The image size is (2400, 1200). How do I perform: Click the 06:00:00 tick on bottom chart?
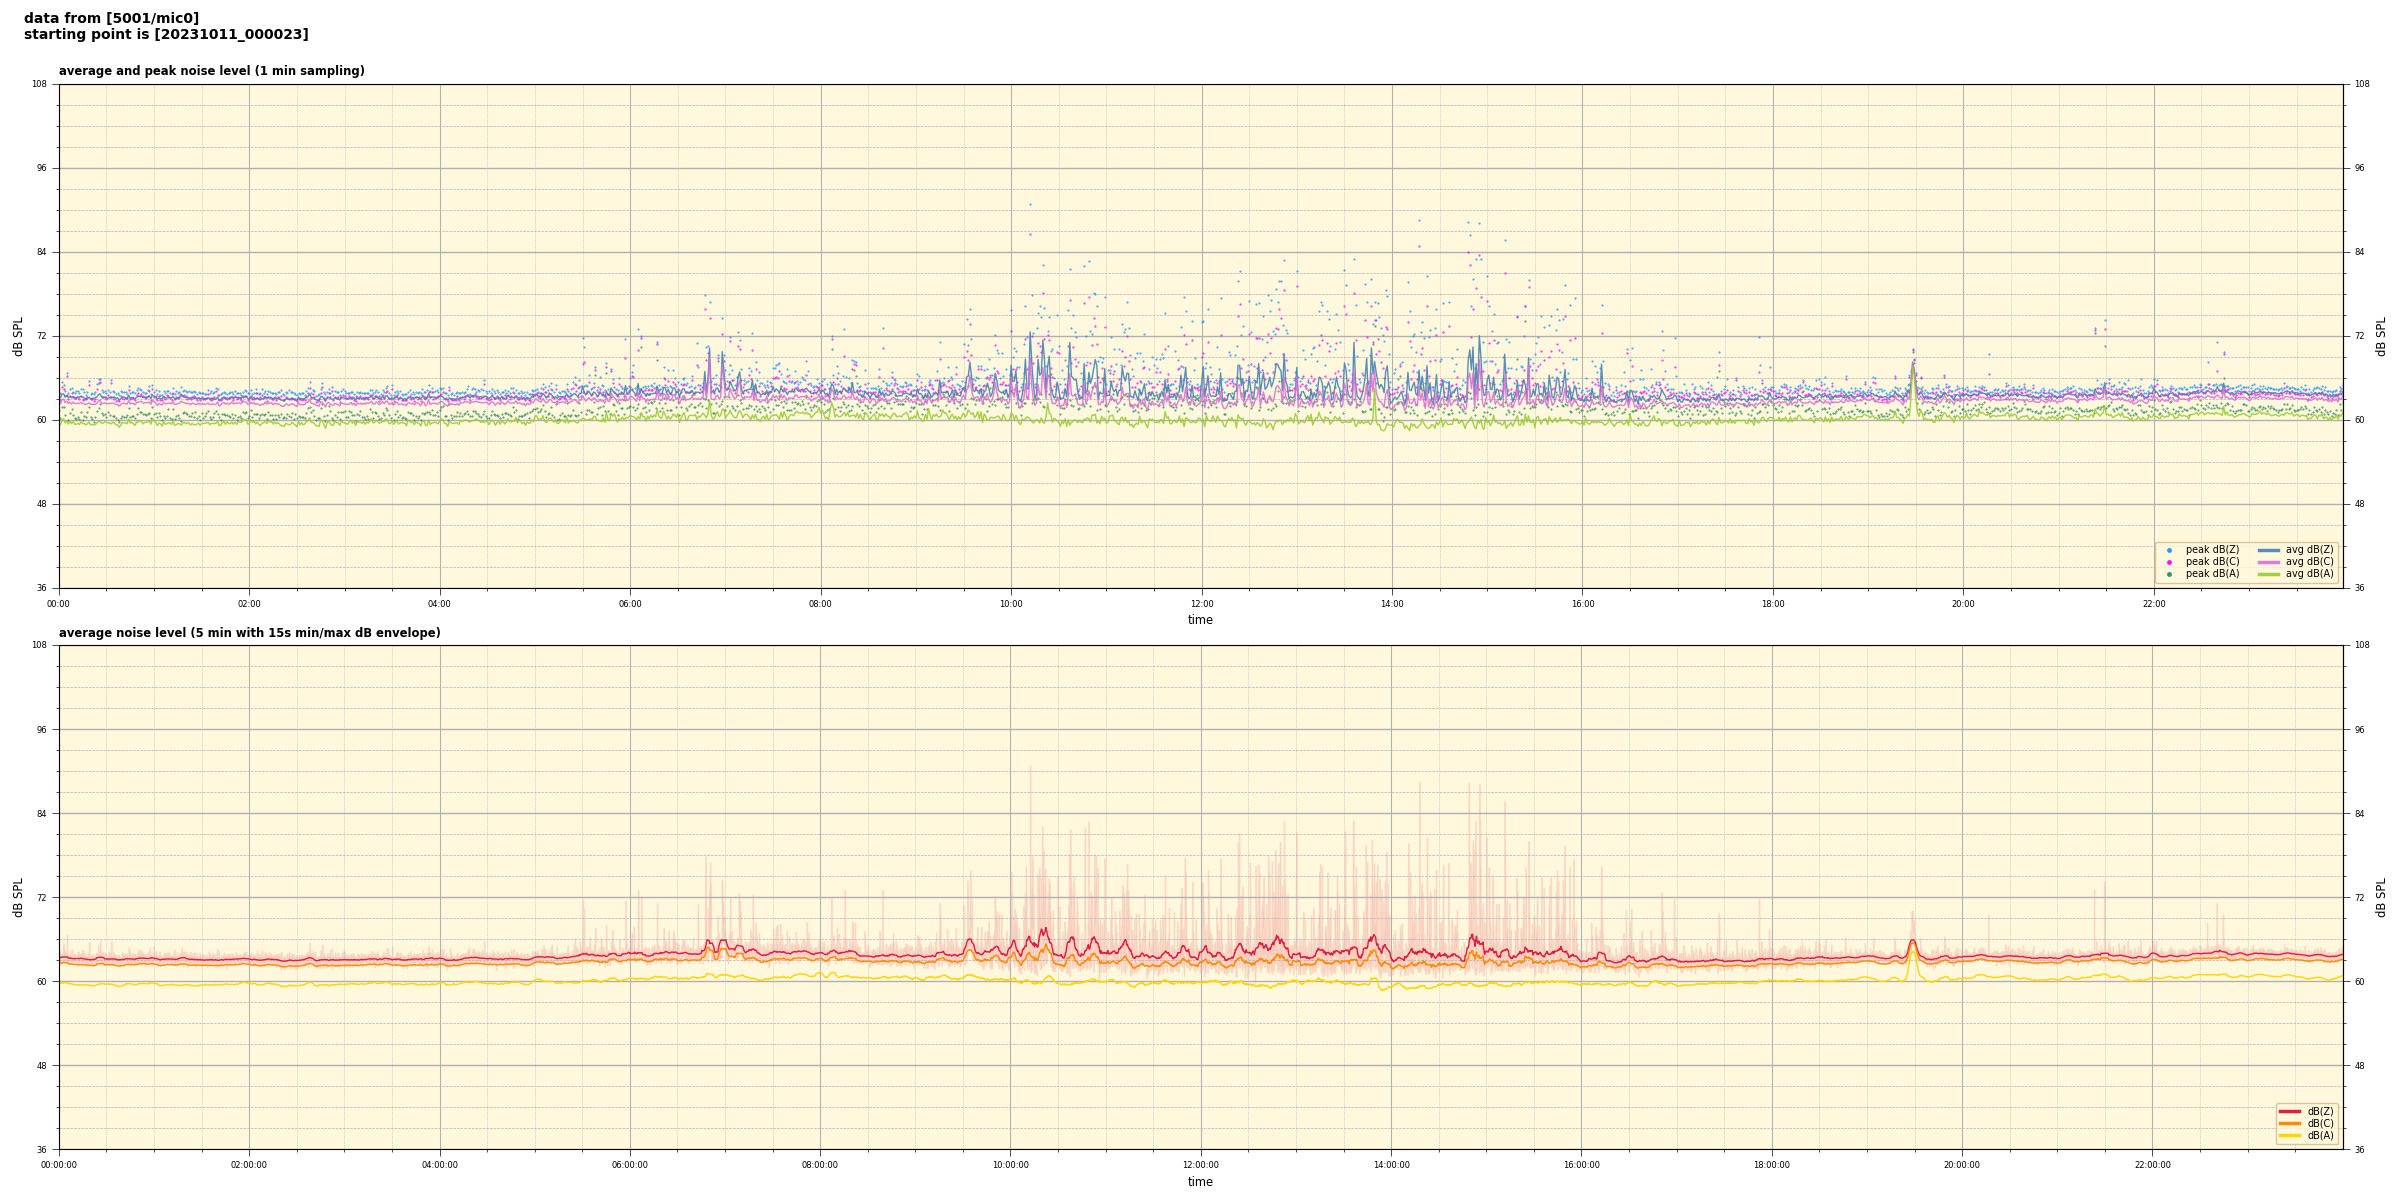click(x=630, y=1165)
